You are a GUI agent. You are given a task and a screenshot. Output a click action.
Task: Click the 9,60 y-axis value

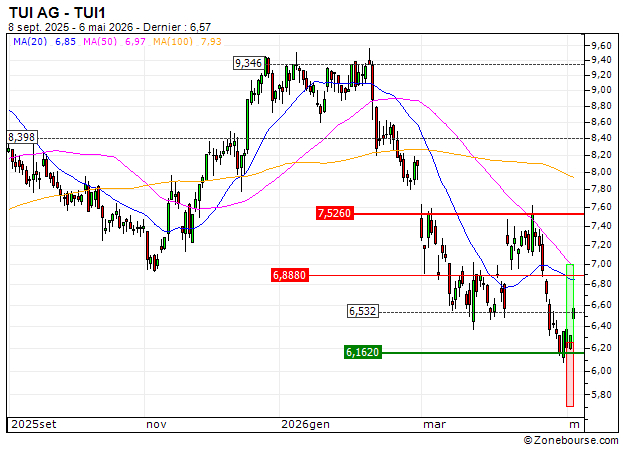click(601, 46)
